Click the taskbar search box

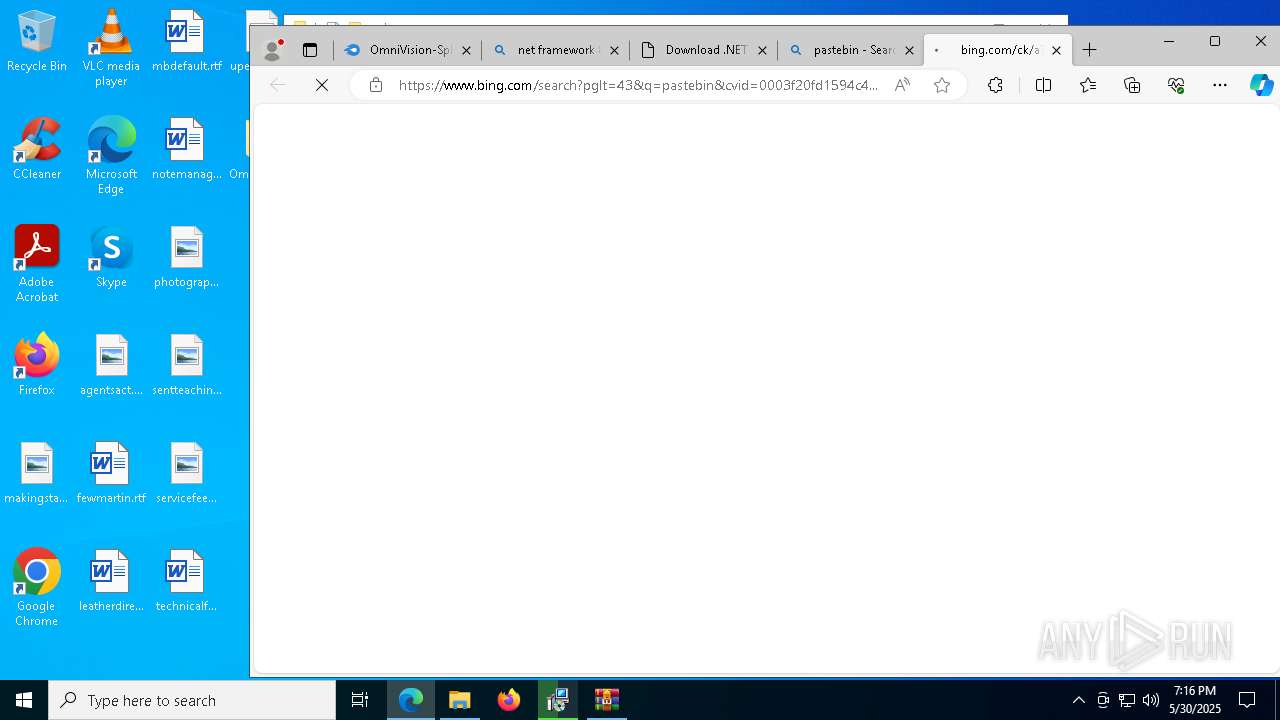pos(192,700)
